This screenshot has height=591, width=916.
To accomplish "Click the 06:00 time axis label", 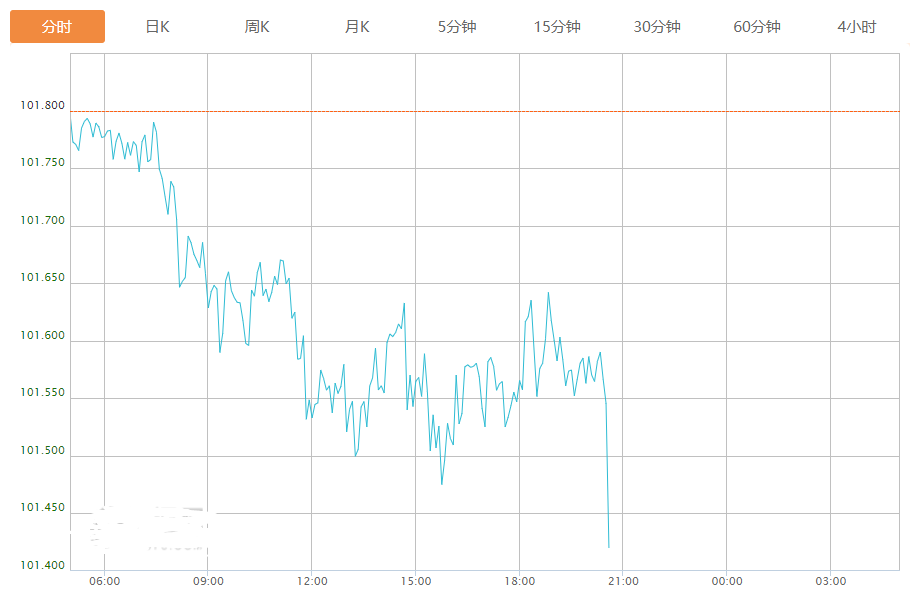I will [104, 581].
